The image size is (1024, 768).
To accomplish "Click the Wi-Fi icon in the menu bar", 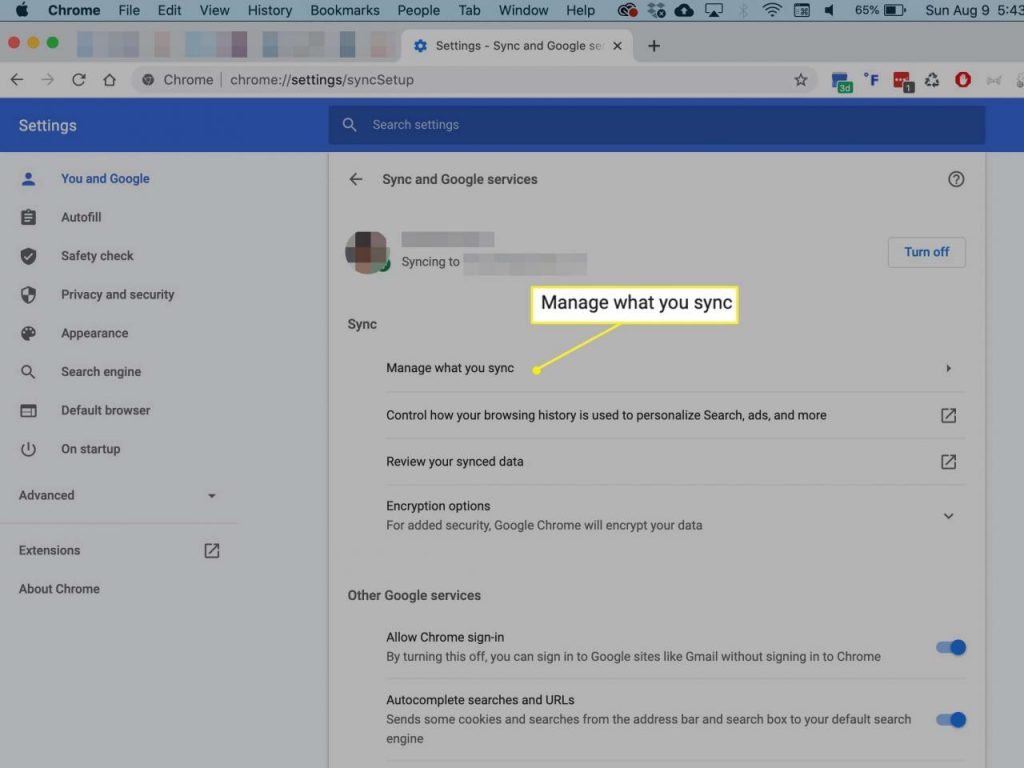I will coord(772,10).
